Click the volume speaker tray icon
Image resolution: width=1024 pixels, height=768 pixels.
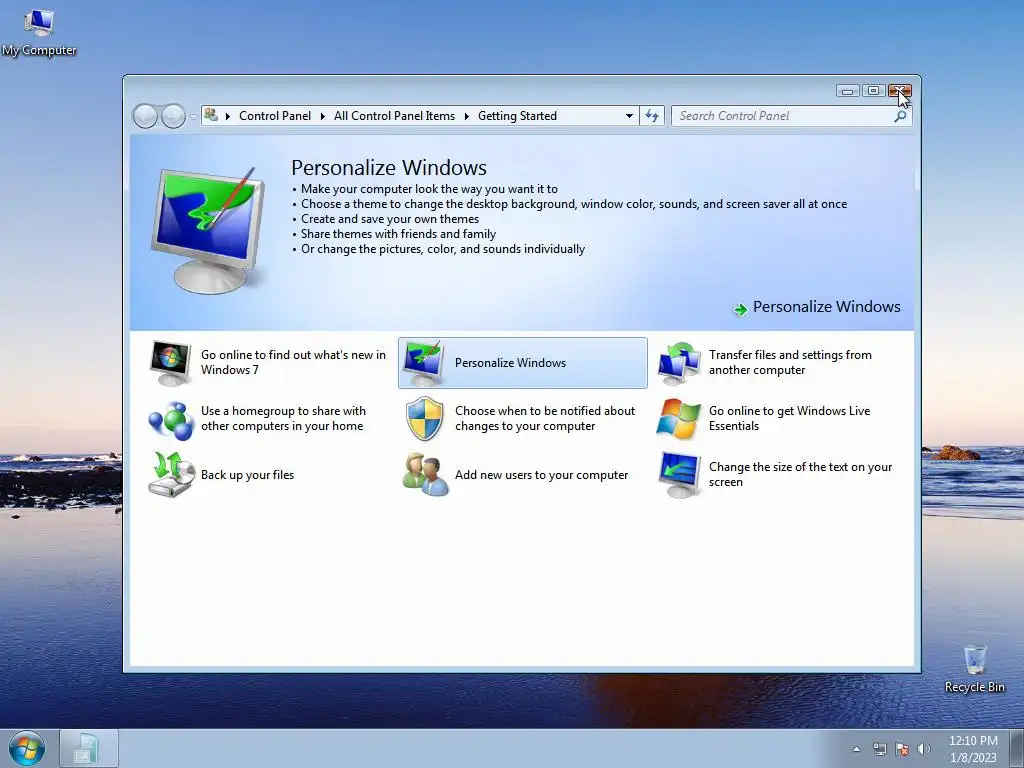coord(924,749)
